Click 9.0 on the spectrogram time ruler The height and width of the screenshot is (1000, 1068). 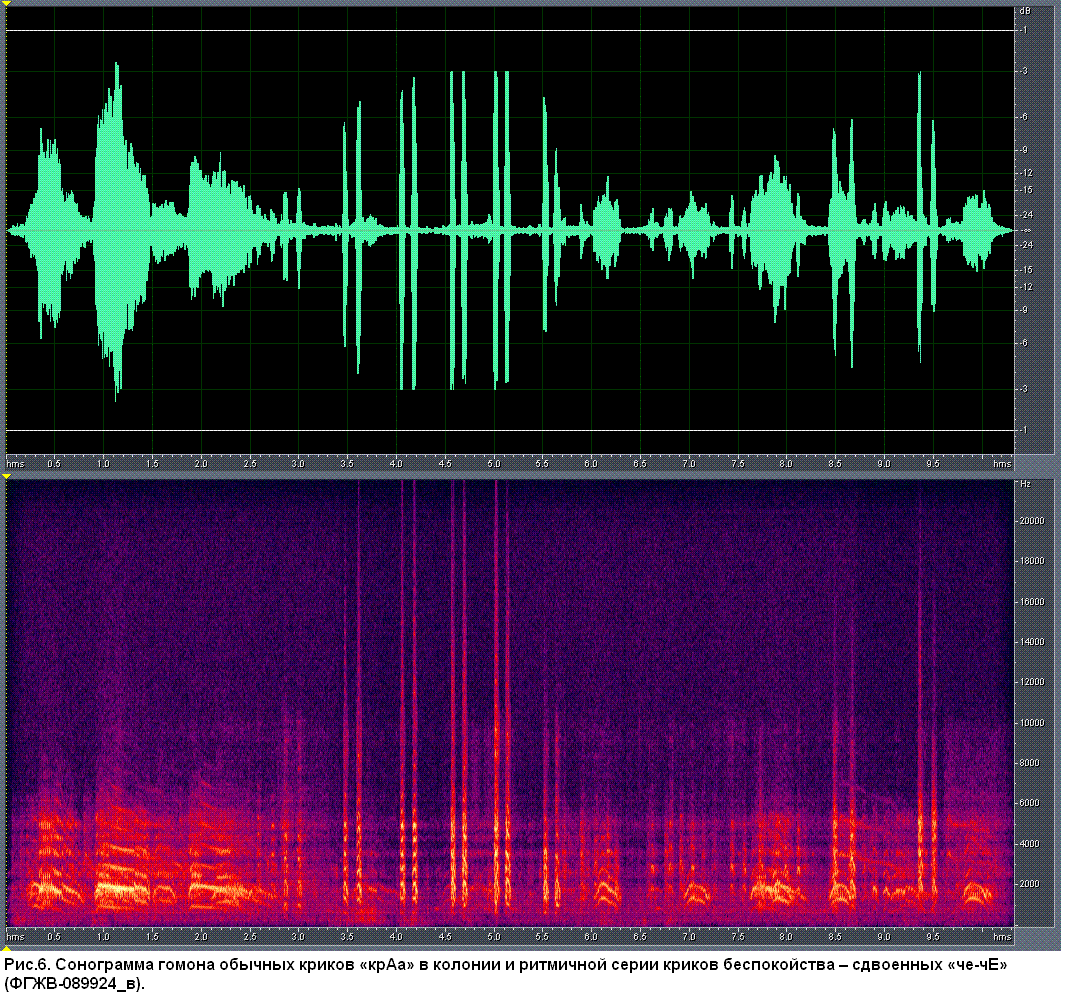click(884, 937)
